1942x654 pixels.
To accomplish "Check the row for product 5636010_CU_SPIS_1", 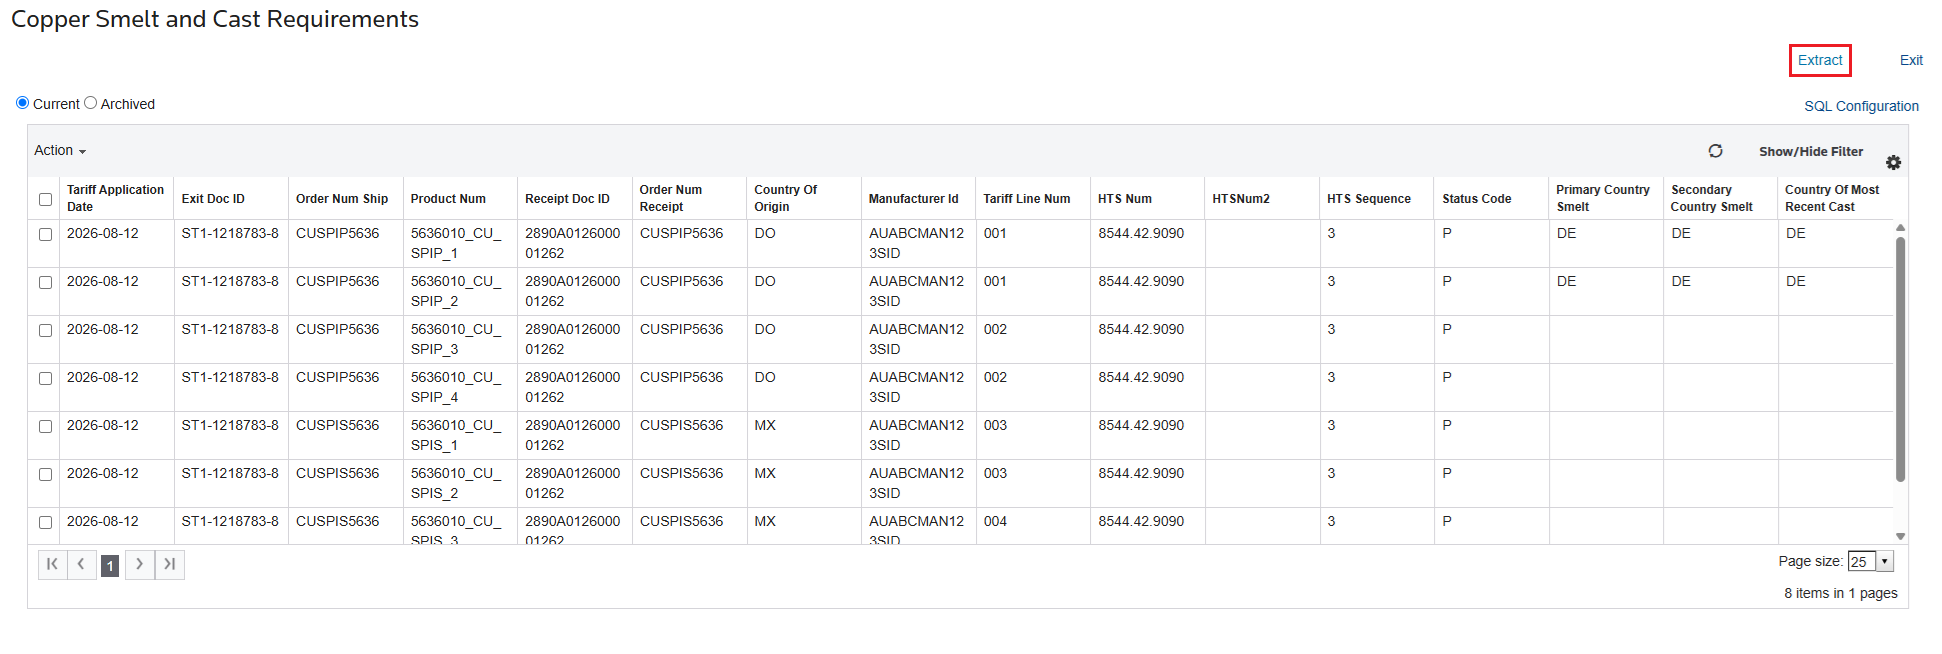I will click(45, 426).
